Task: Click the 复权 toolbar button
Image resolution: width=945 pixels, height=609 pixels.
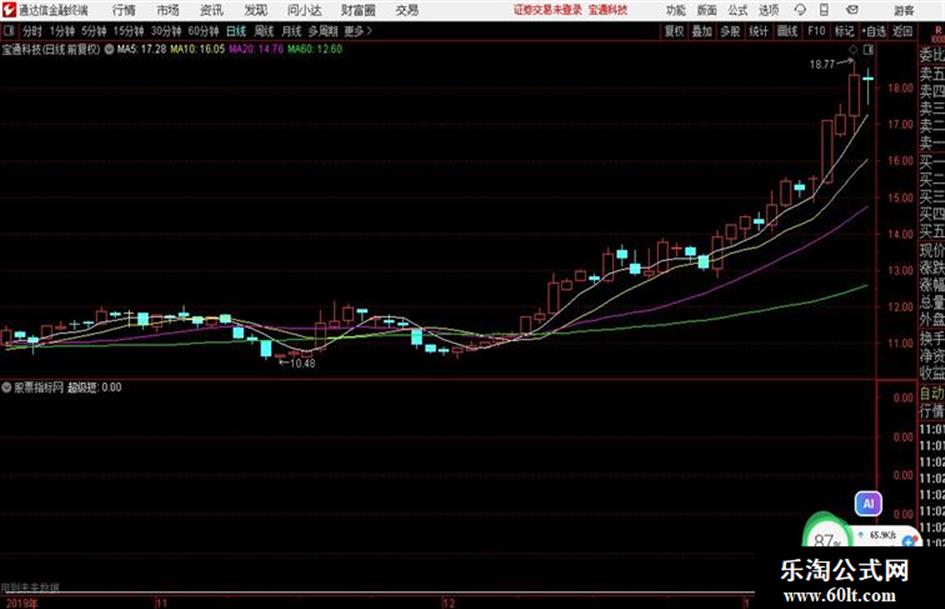Action: click(x=674, y=31)
